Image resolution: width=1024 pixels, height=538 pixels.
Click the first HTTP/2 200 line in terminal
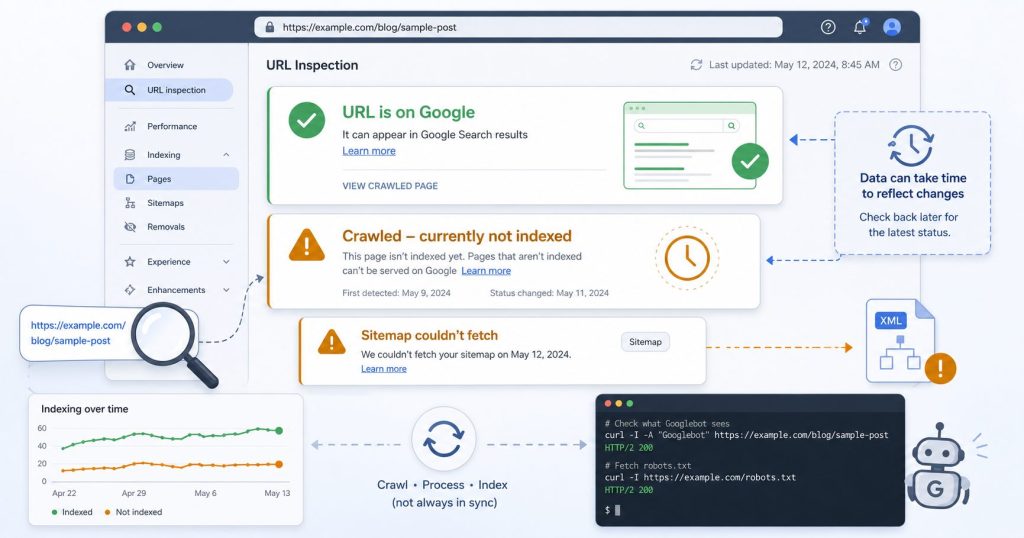629,448
